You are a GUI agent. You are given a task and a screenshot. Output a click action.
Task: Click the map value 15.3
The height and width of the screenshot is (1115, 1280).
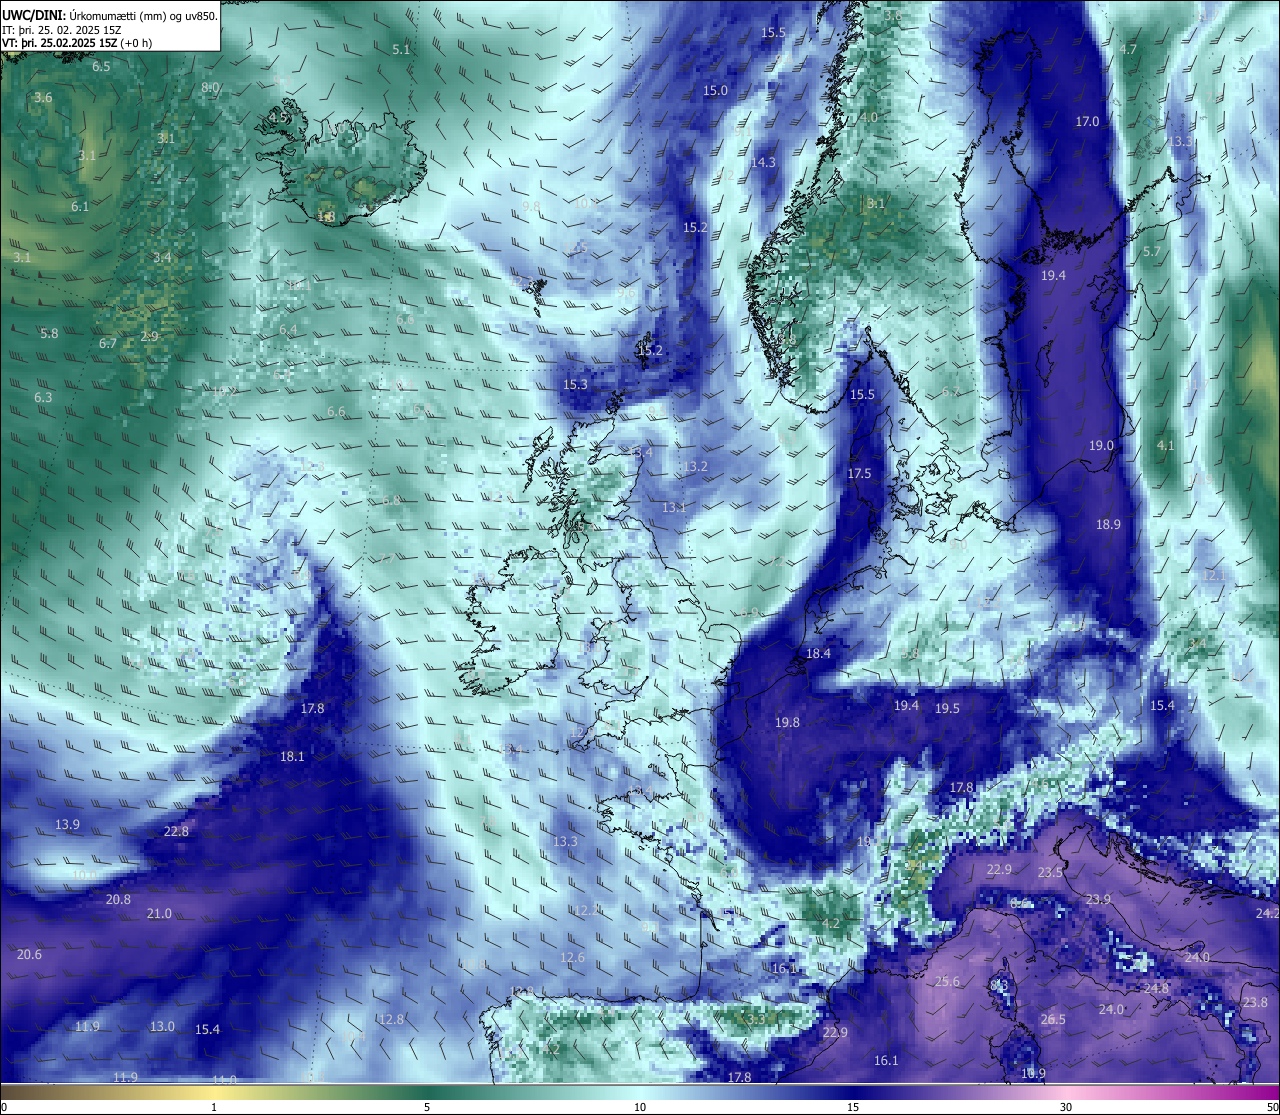[575, 385]
